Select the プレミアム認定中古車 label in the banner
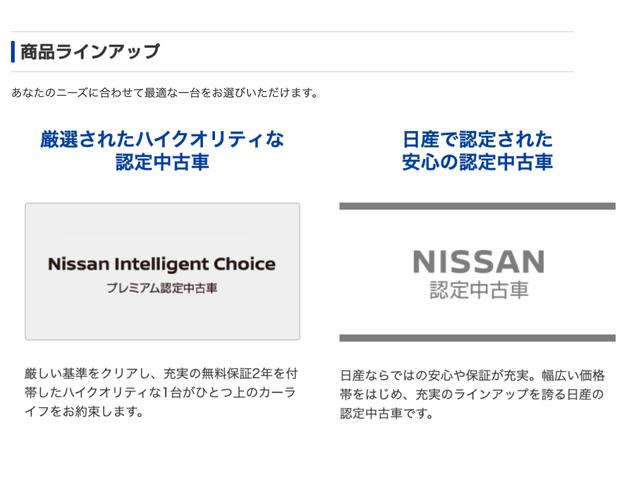 click(x=162, y=288)
